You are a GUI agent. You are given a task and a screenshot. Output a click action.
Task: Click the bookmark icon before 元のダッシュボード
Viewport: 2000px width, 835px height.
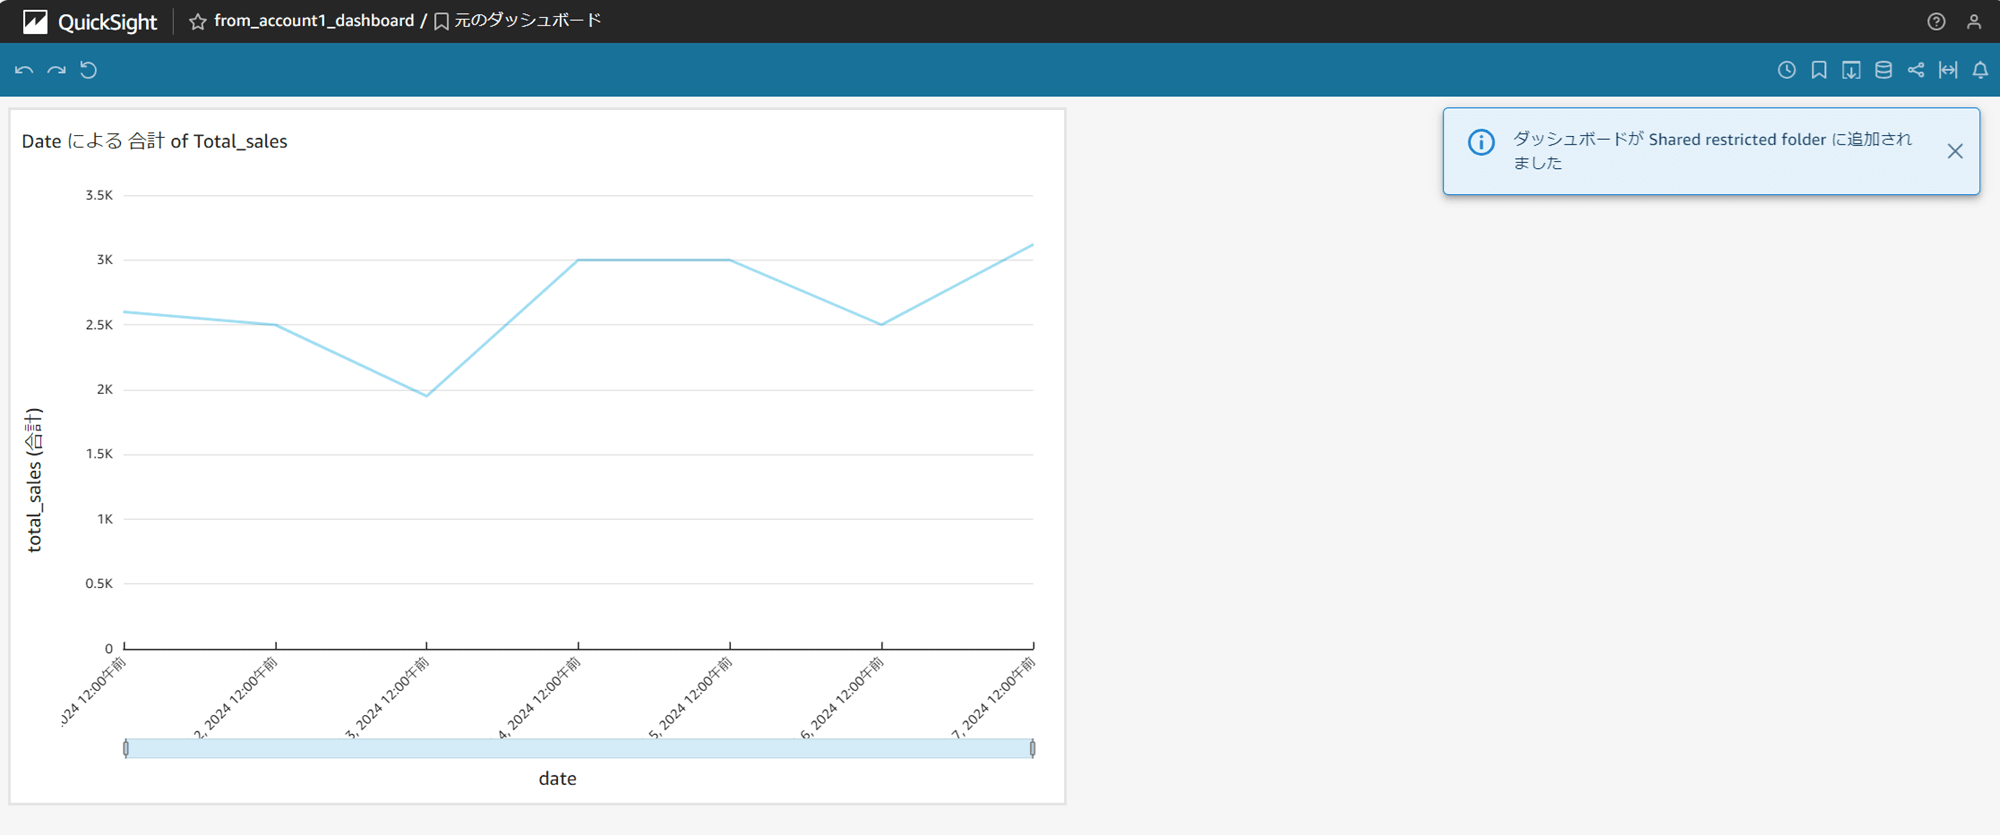441,21
